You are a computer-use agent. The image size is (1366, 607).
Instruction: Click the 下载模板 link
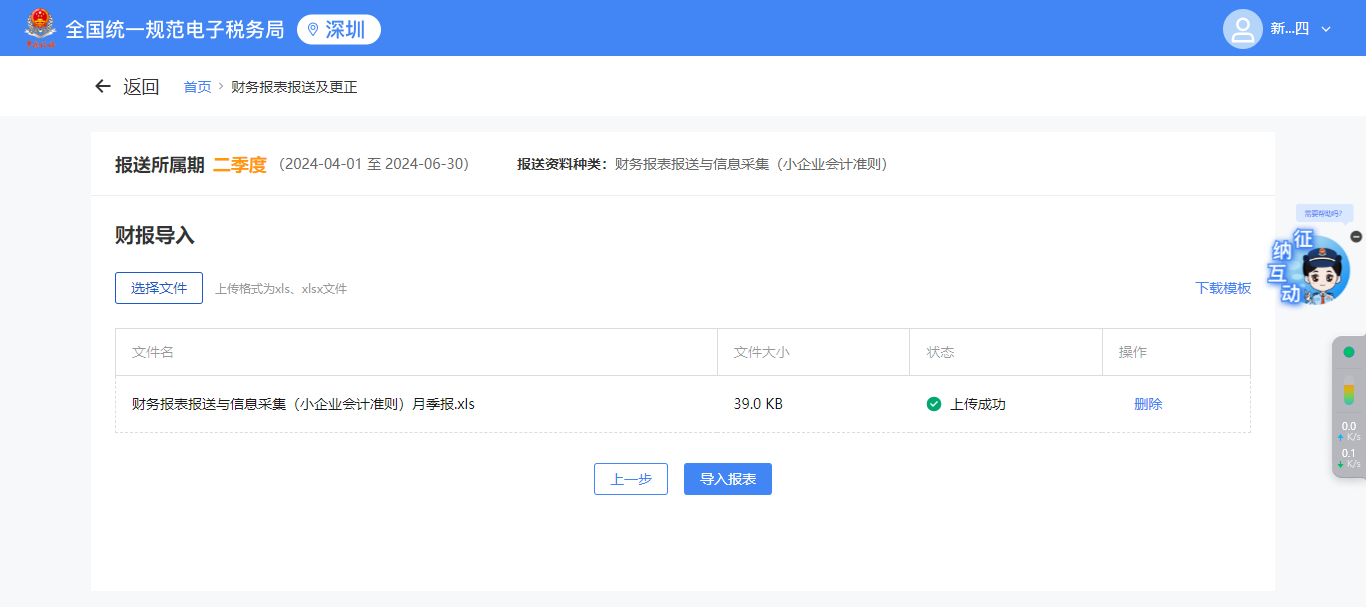[1223, 288]
